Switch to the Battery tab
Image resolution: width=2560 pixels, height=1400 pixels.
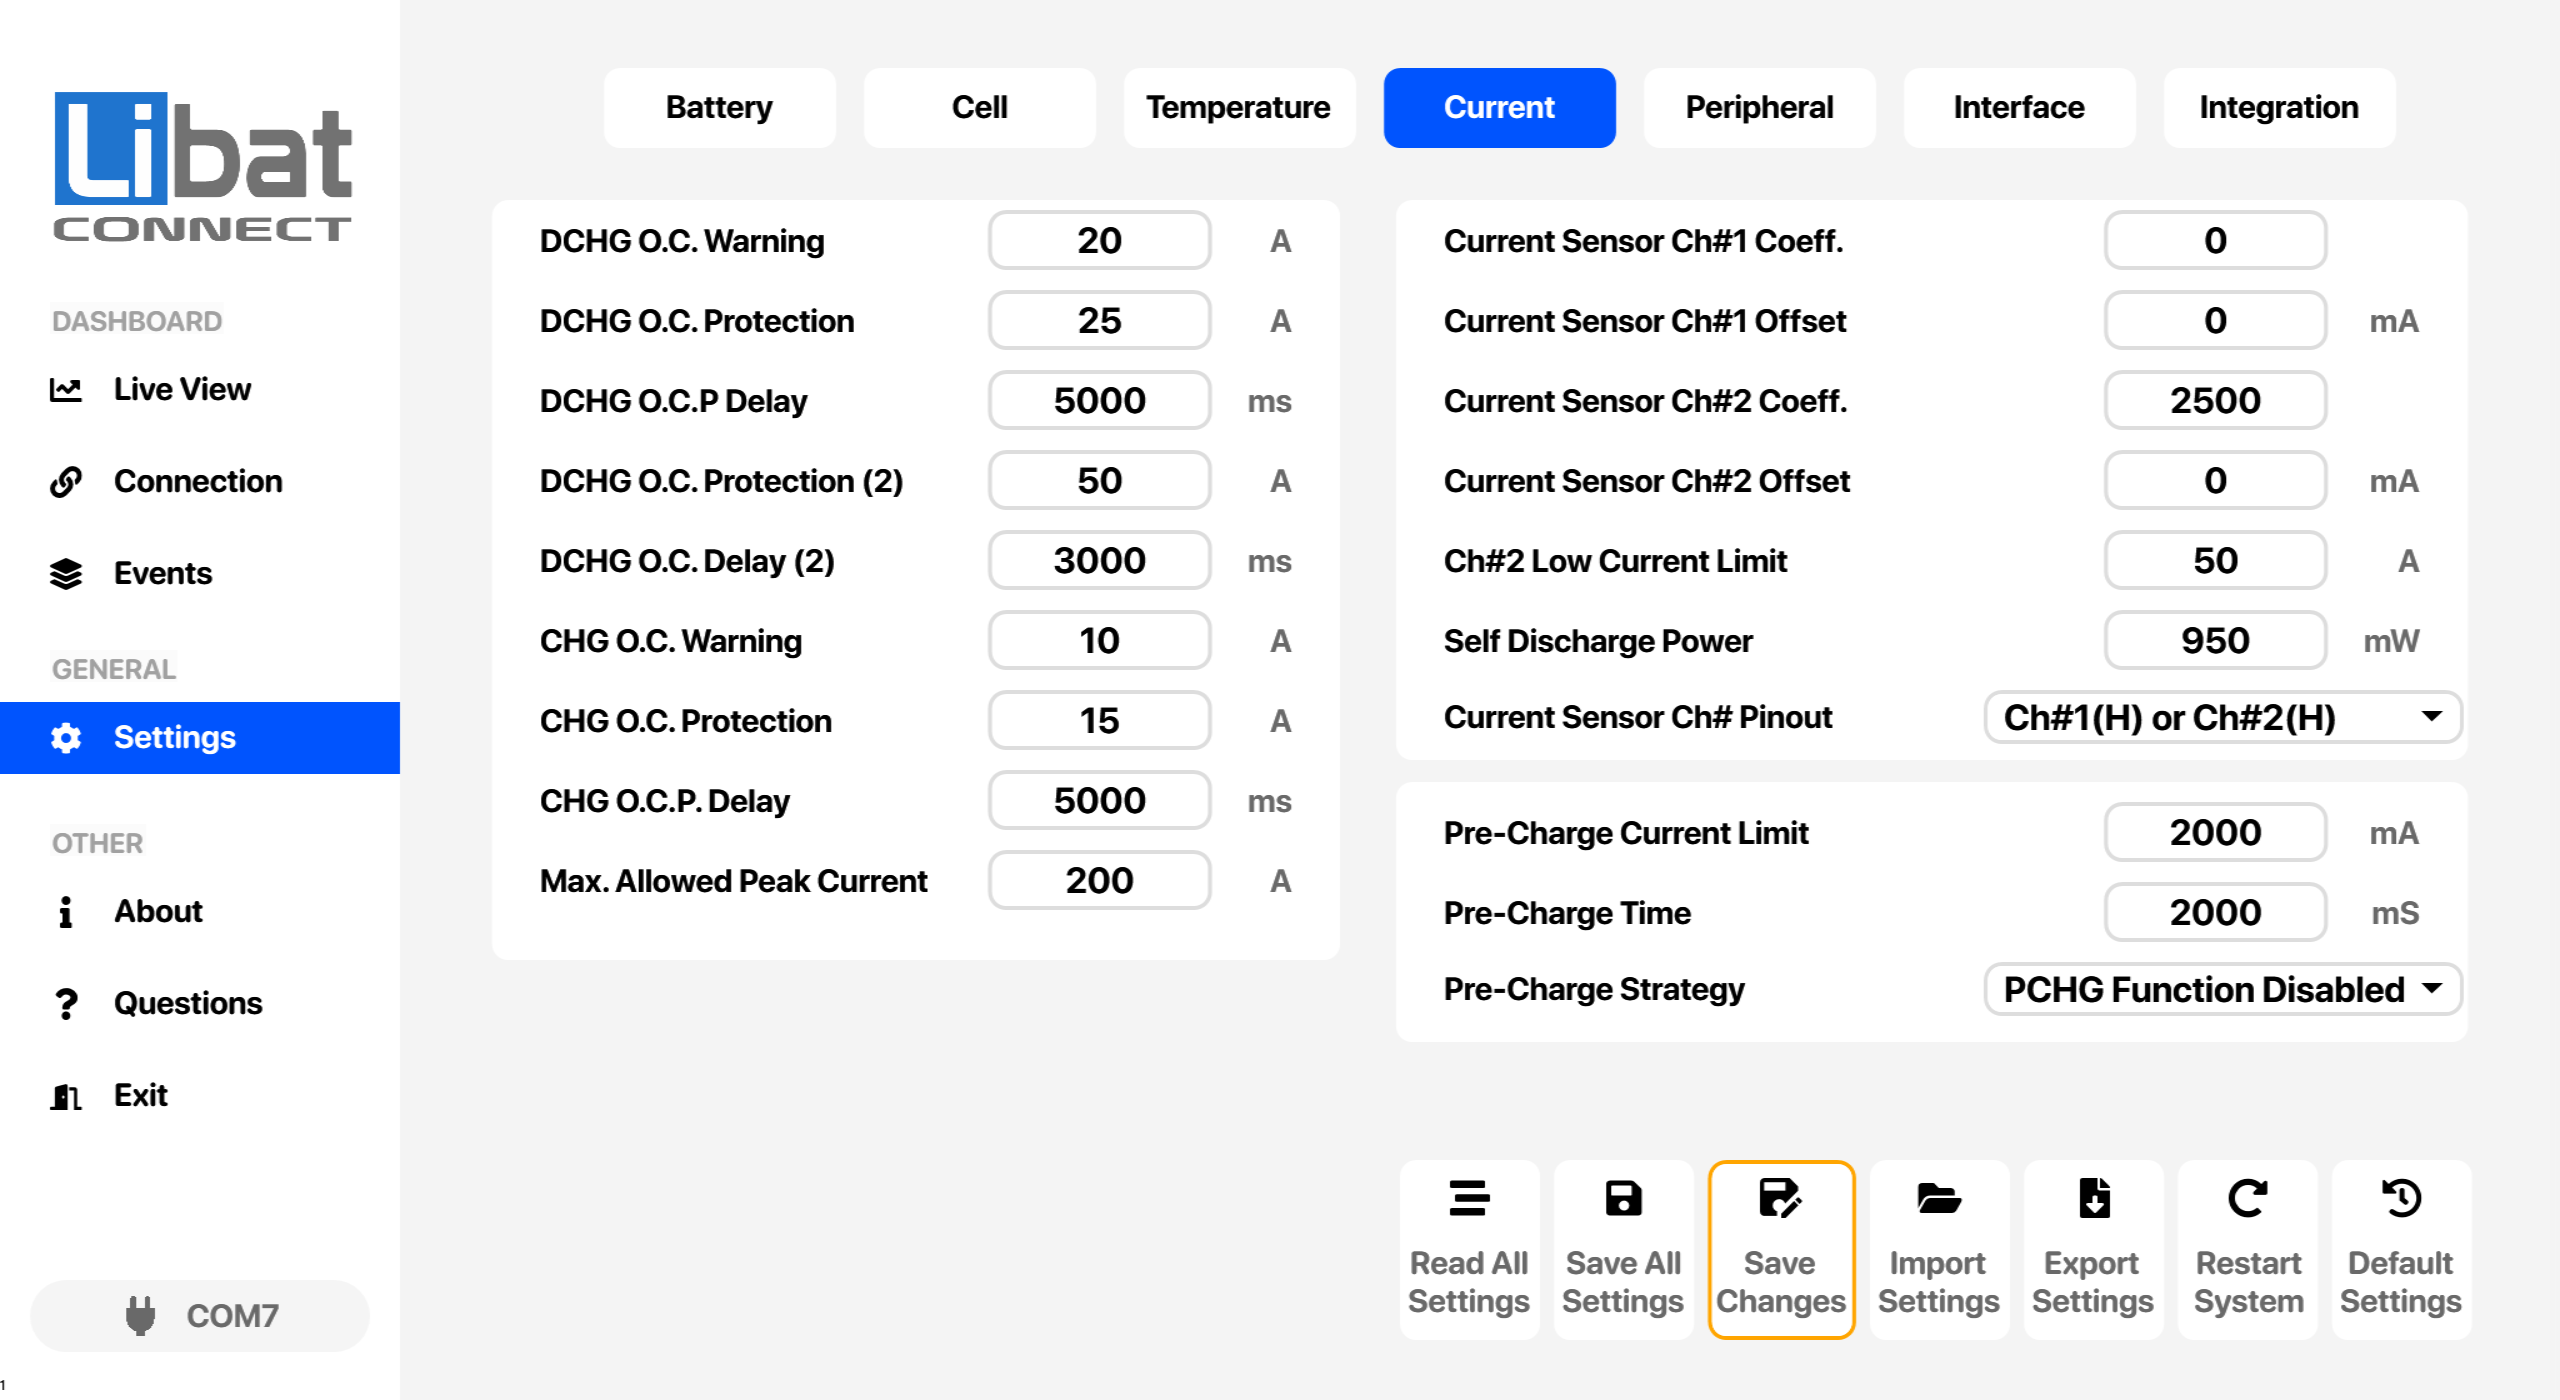[x=719, y=108]
